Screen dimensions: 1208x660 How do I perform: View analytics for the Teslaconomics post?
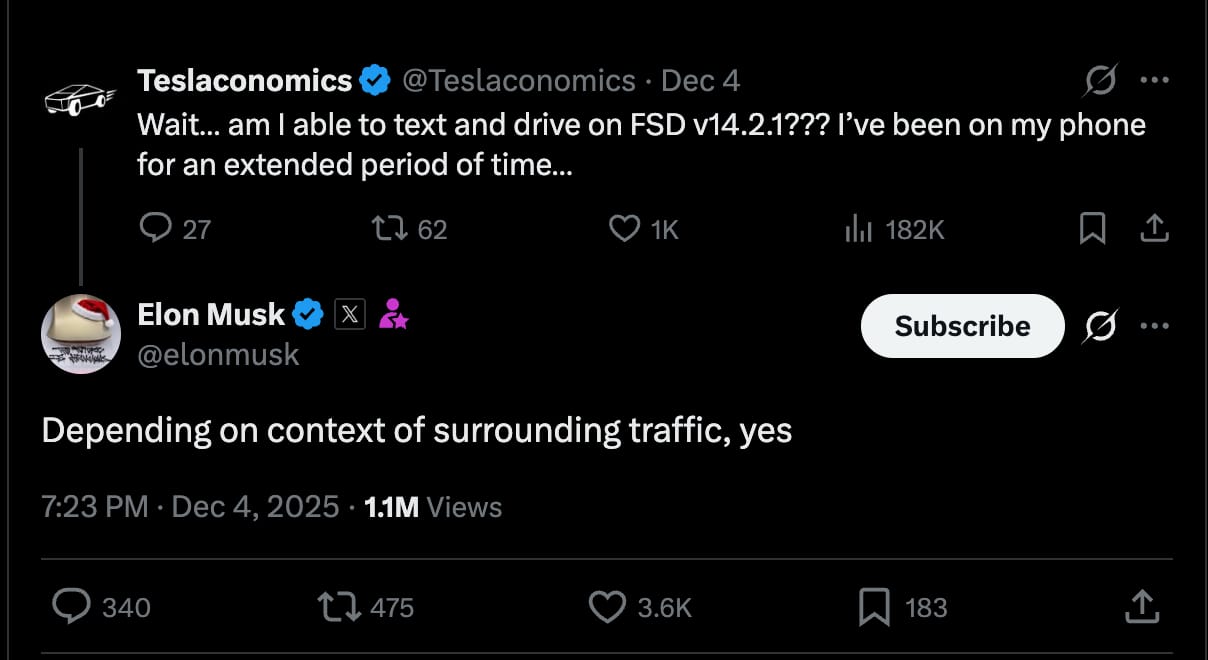click(x=859, y=229)
